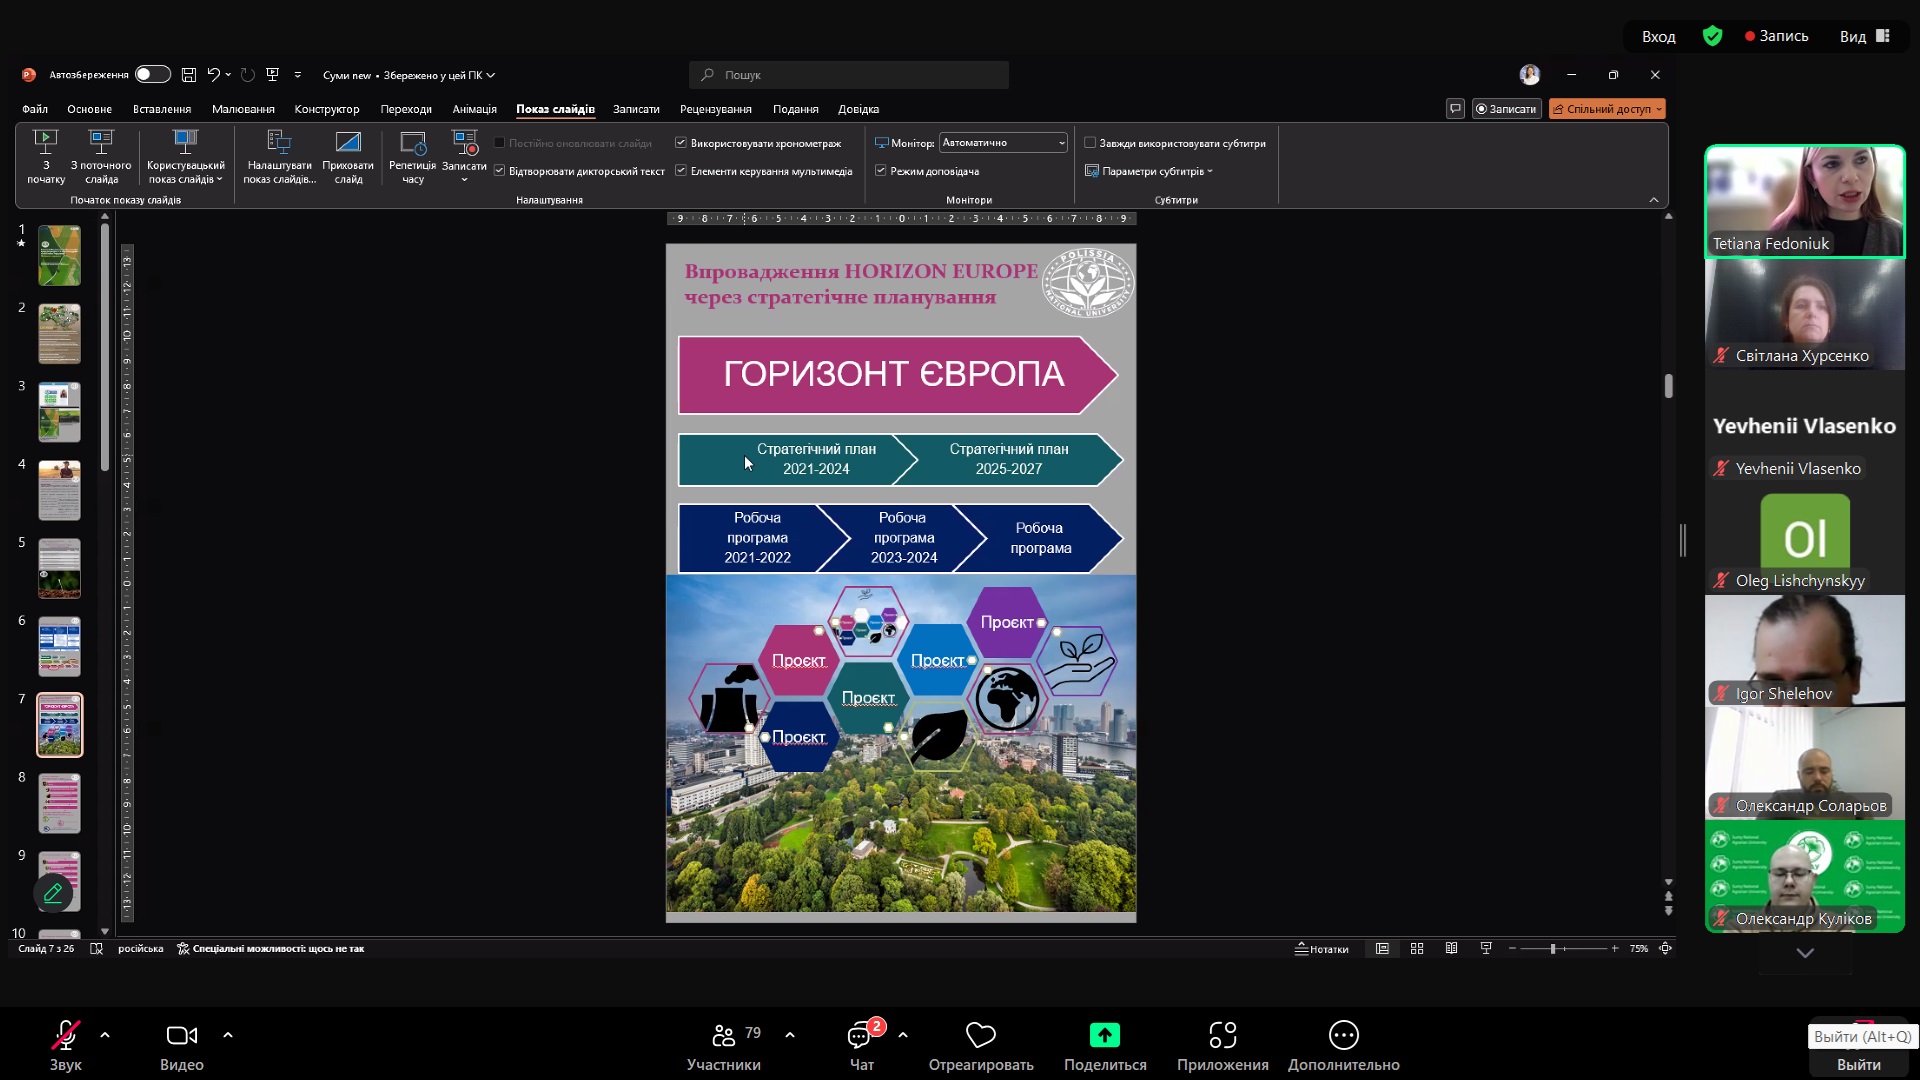Click the redo icon in the title bar
The width and height of the screenshot is (1920, 1080).
(x=247, y=75)
